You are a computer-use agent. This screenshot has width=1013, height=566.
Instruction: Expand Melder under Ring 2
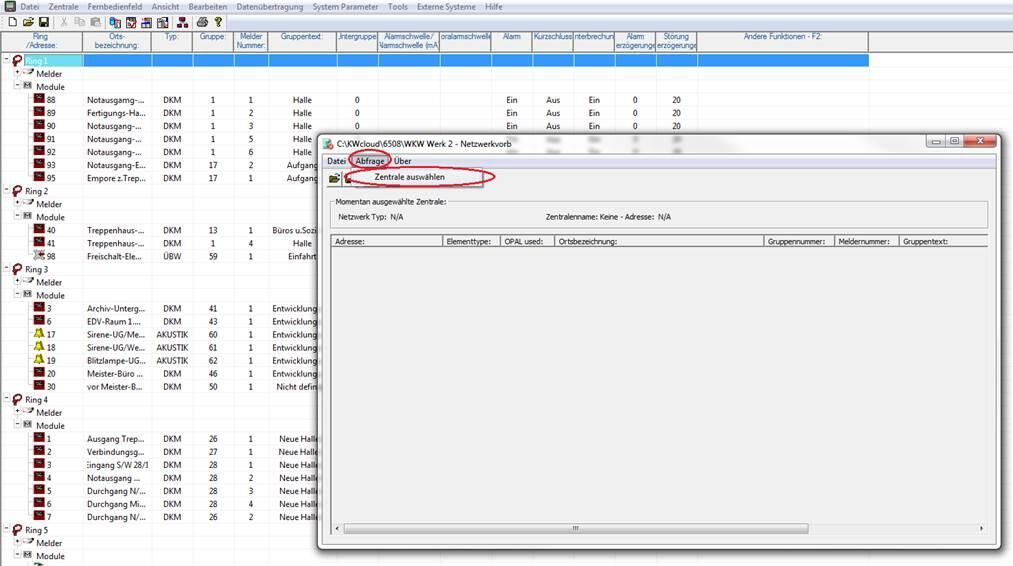coord(18,204)
